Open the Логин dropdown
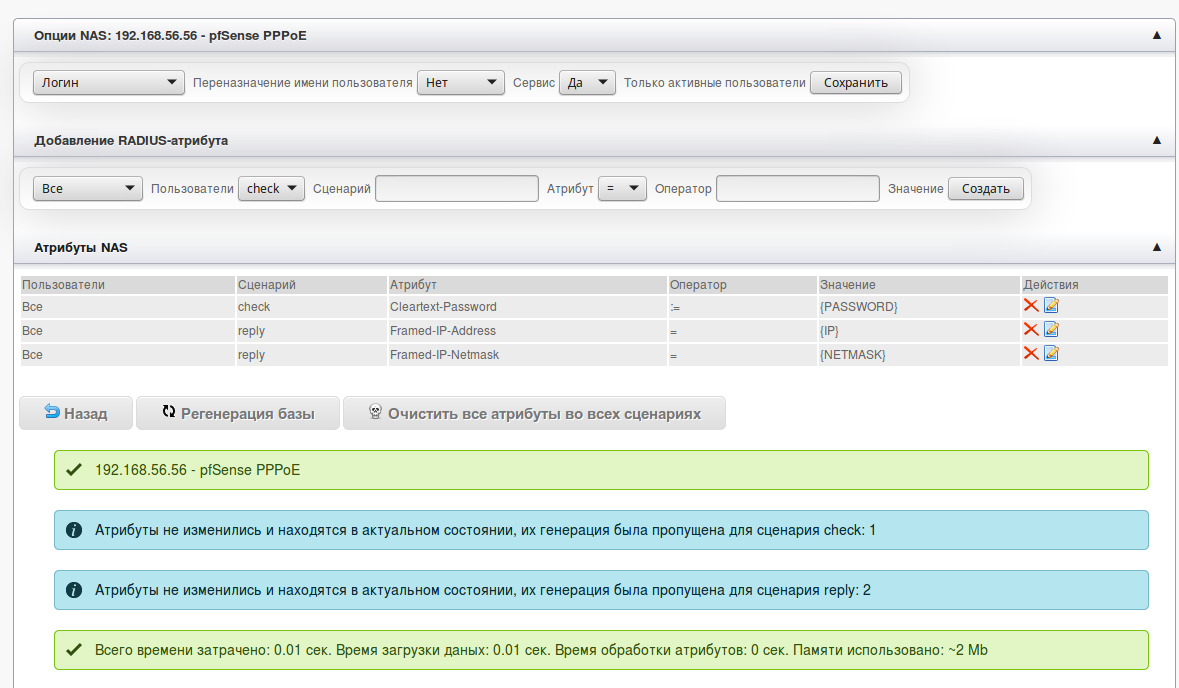 tap(108, 83)
